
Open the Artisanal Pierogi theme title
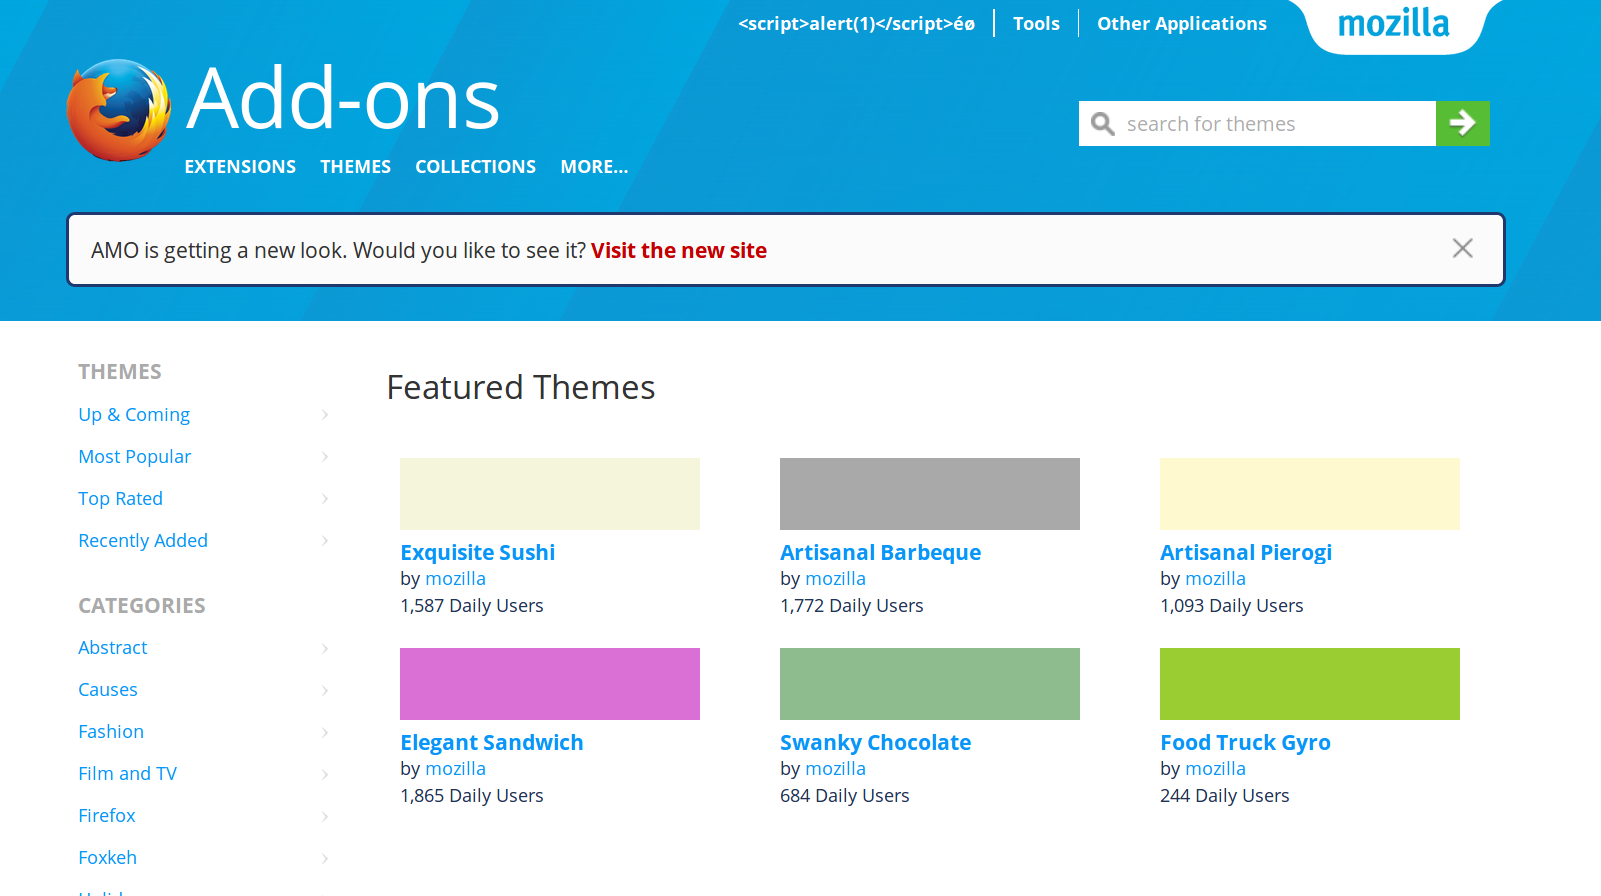coord(1245,553)
